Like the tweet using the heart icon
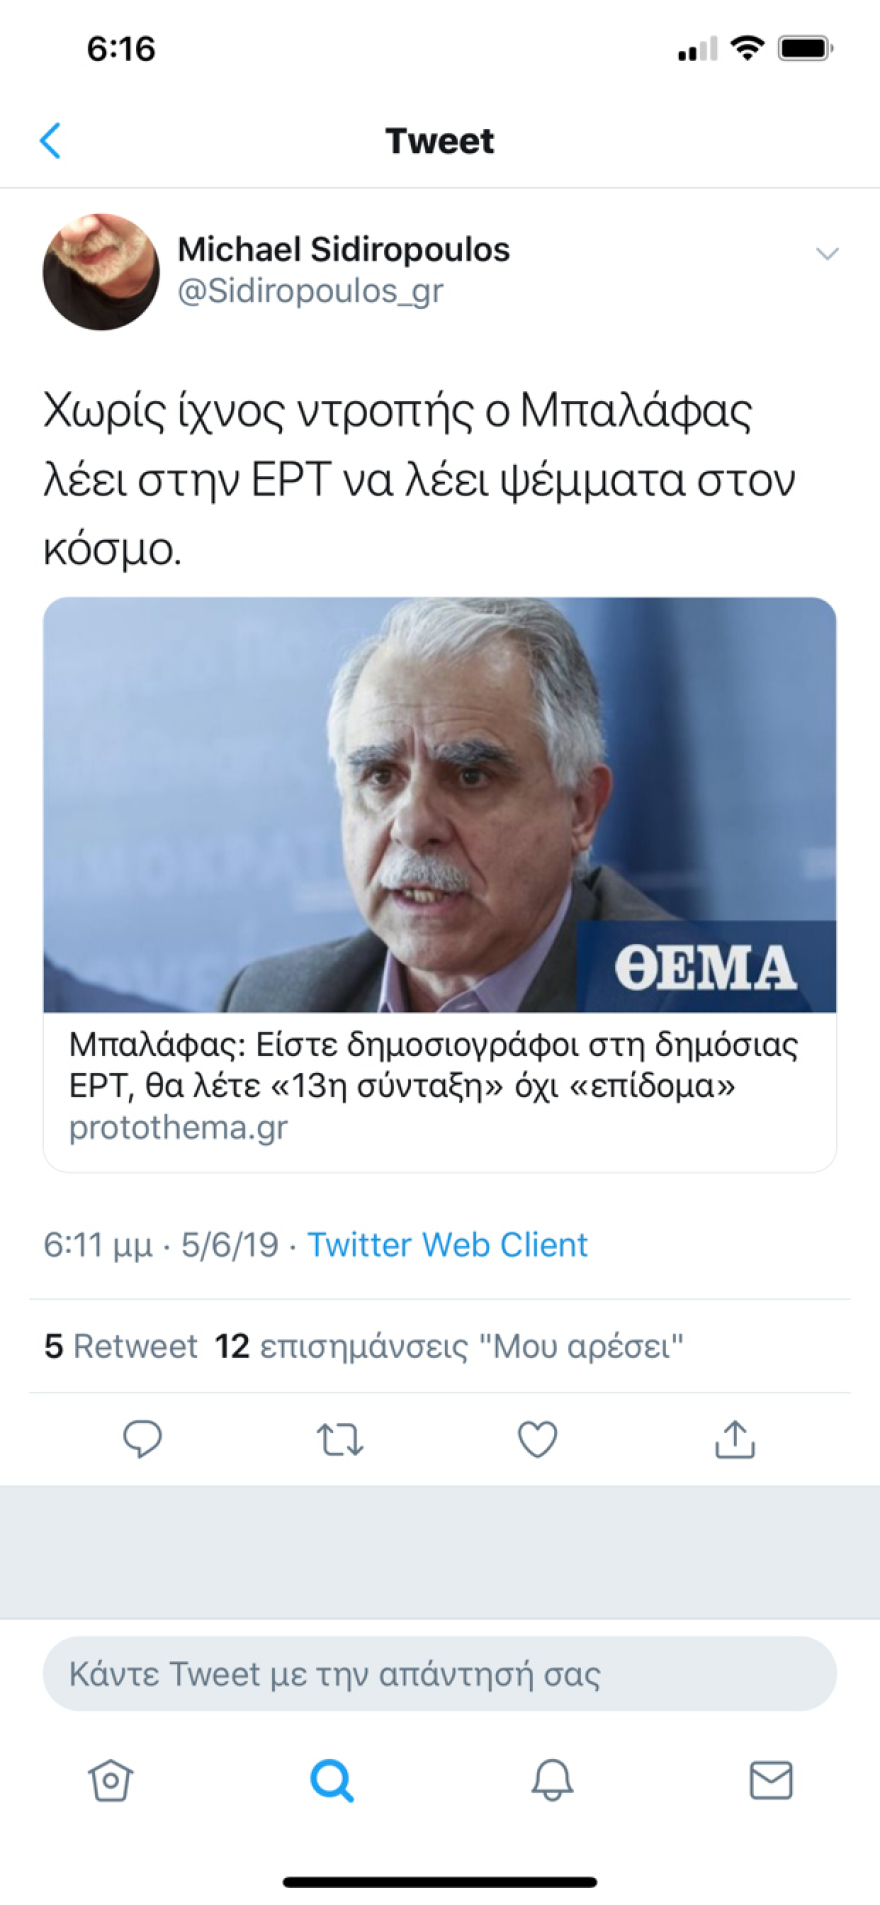Screen dimensions: 880x1905 pos(537,1439)
